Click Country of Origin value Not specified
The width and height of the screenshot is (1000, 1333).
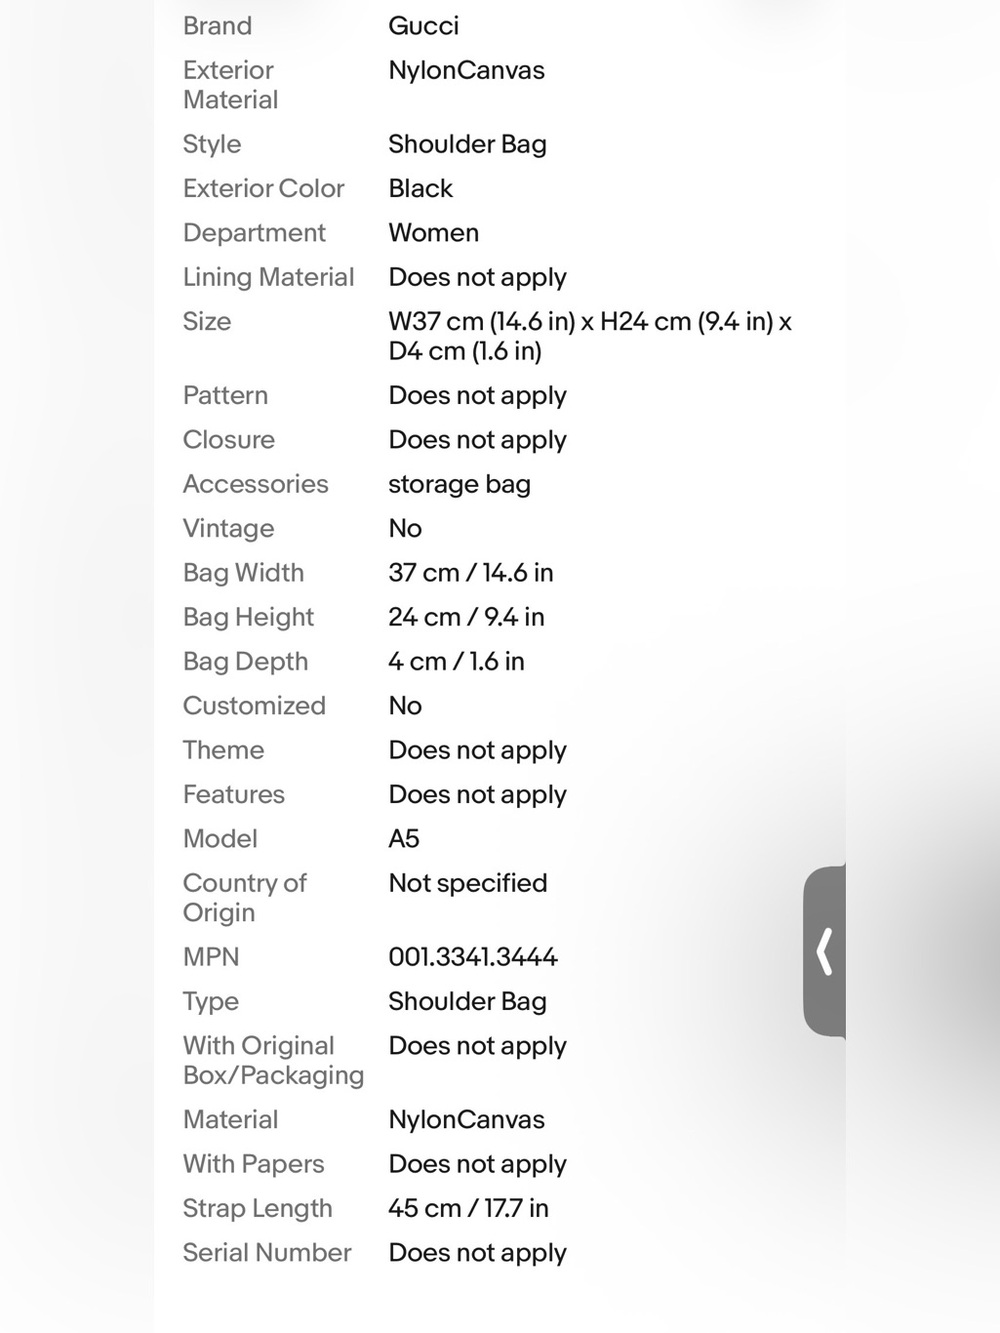(467, 883)
